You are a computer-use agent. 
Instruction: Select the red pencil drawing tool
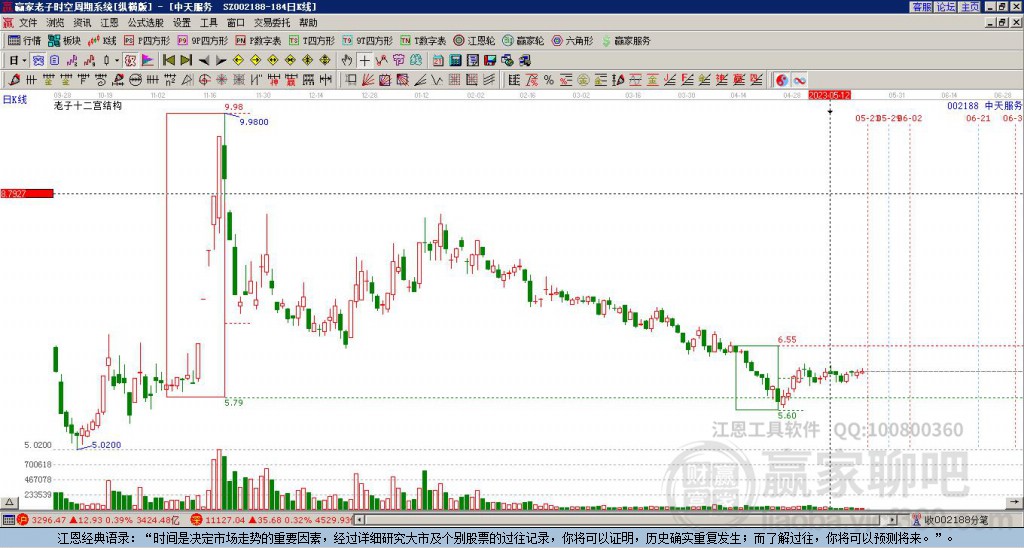[x=13, y=80]
